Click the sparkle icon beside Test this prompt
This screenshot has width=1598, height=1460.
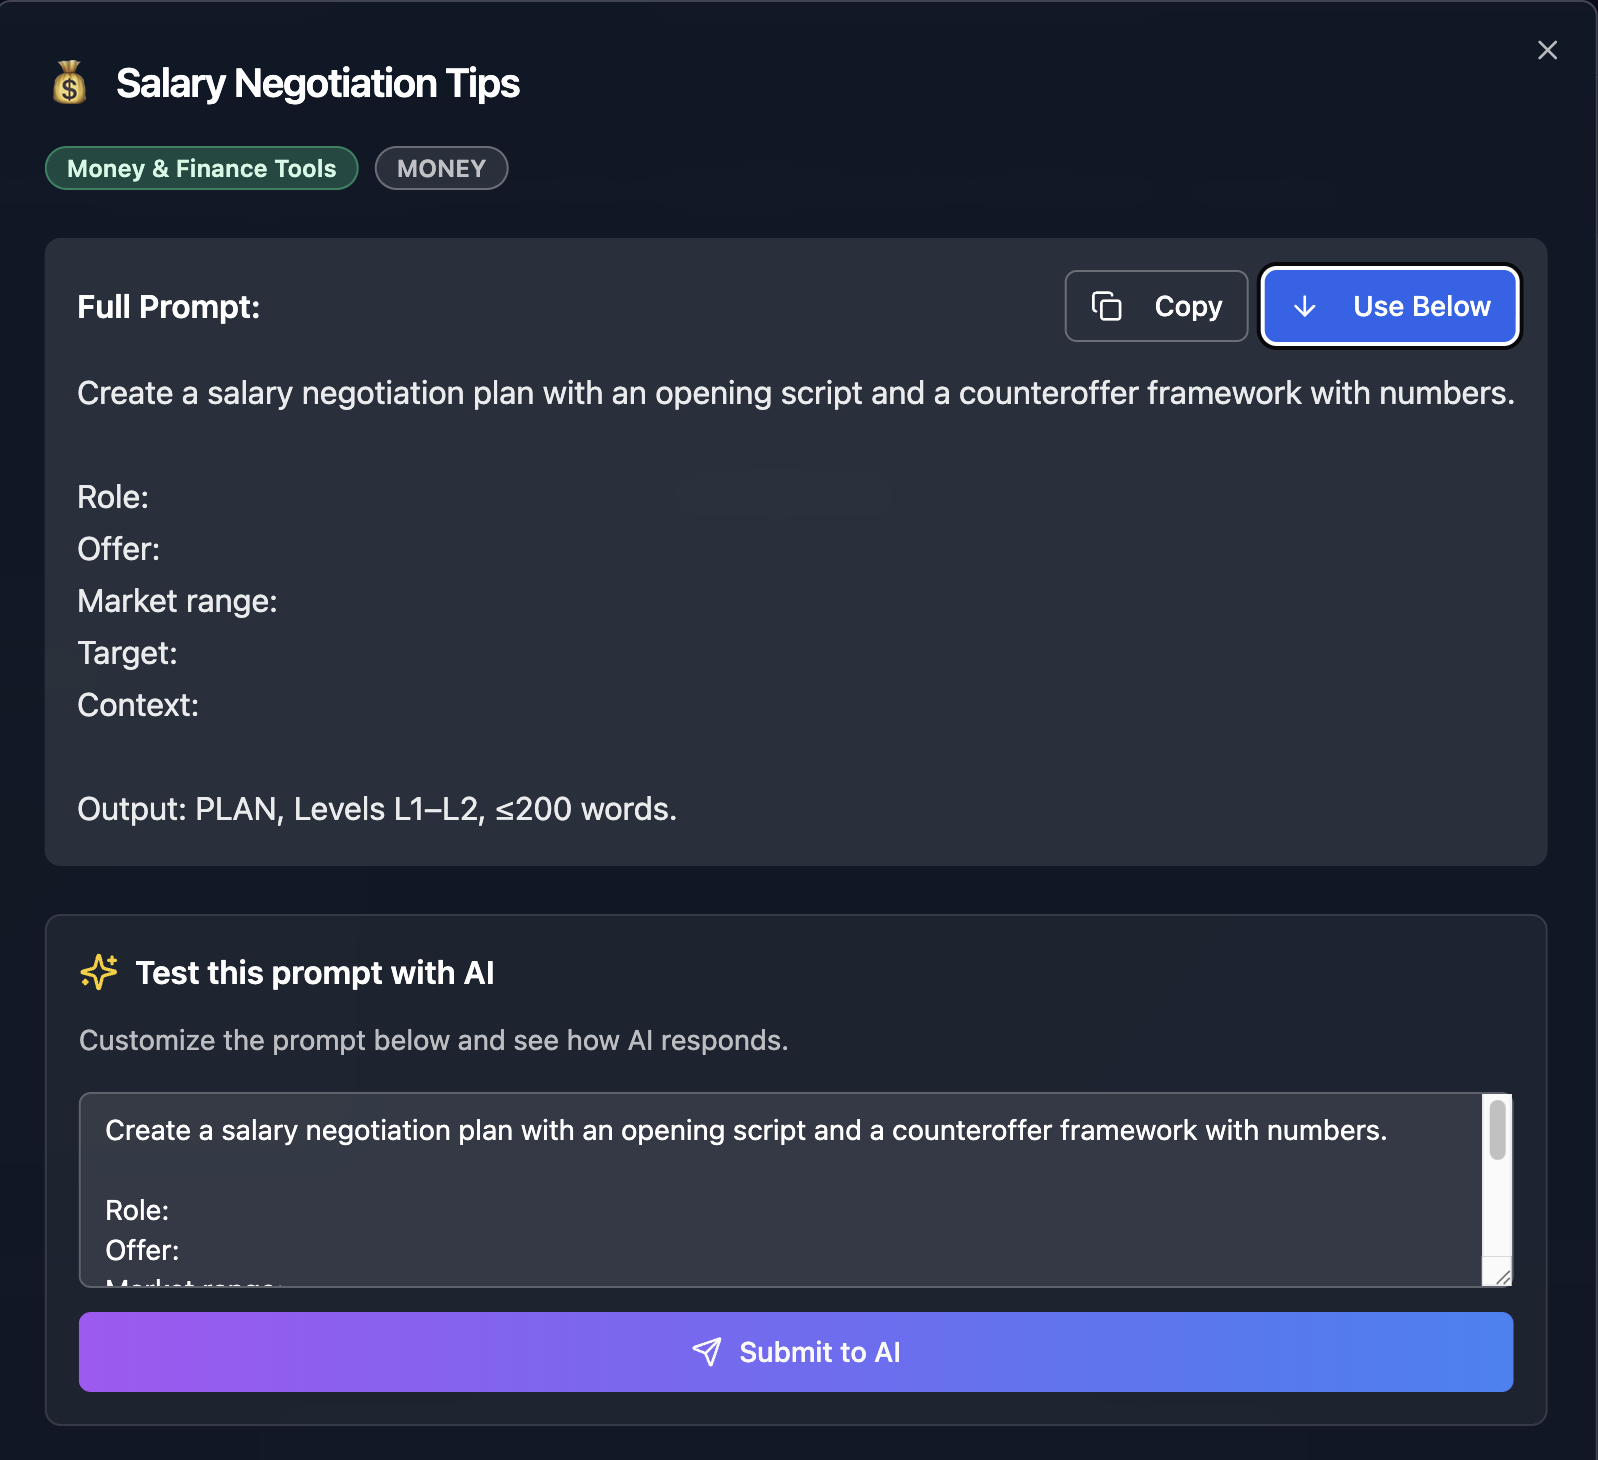pyautogui.click(x=99, y=972)
